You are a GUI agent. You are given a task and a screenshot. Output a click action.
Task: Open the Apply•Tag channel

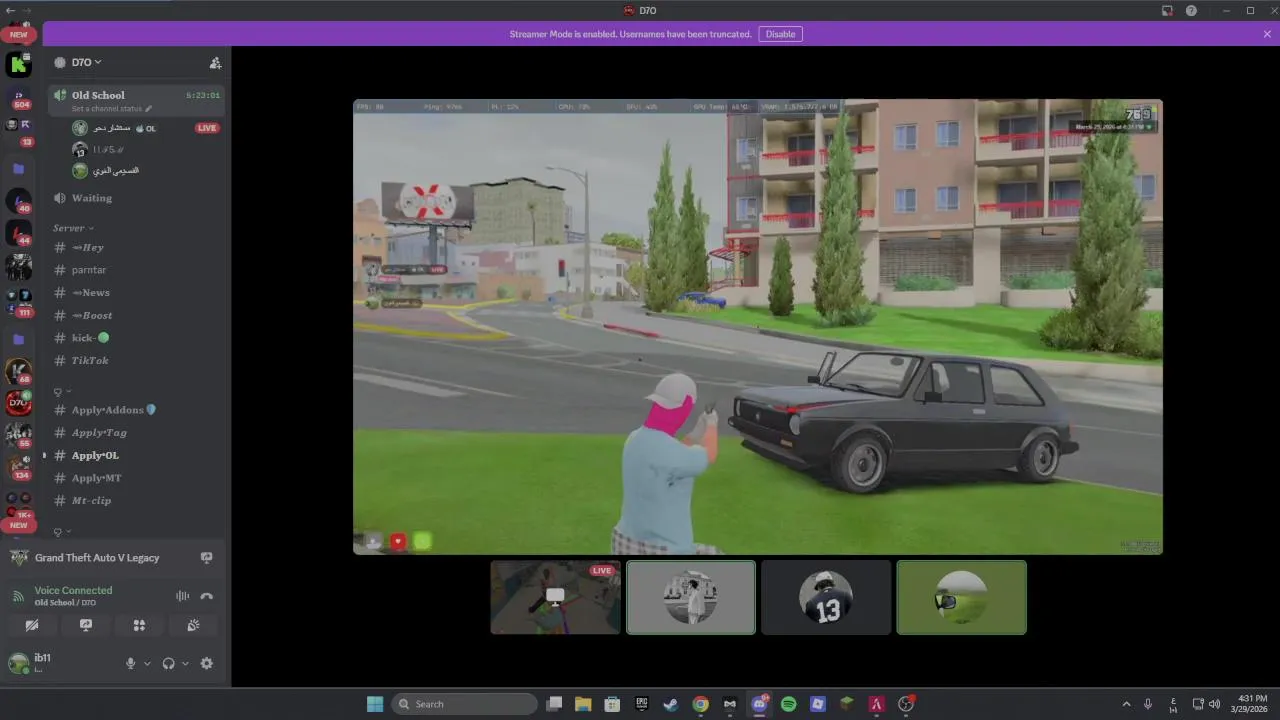pos(137,433)
